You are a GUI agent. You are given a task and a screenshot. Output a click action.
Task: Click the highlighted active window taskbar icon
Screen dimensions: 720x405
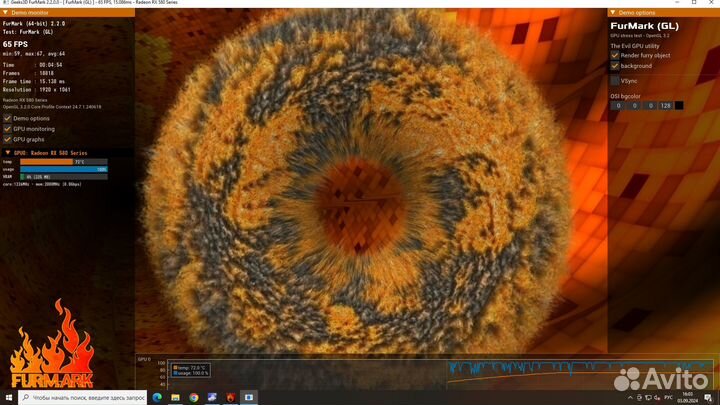249,398
